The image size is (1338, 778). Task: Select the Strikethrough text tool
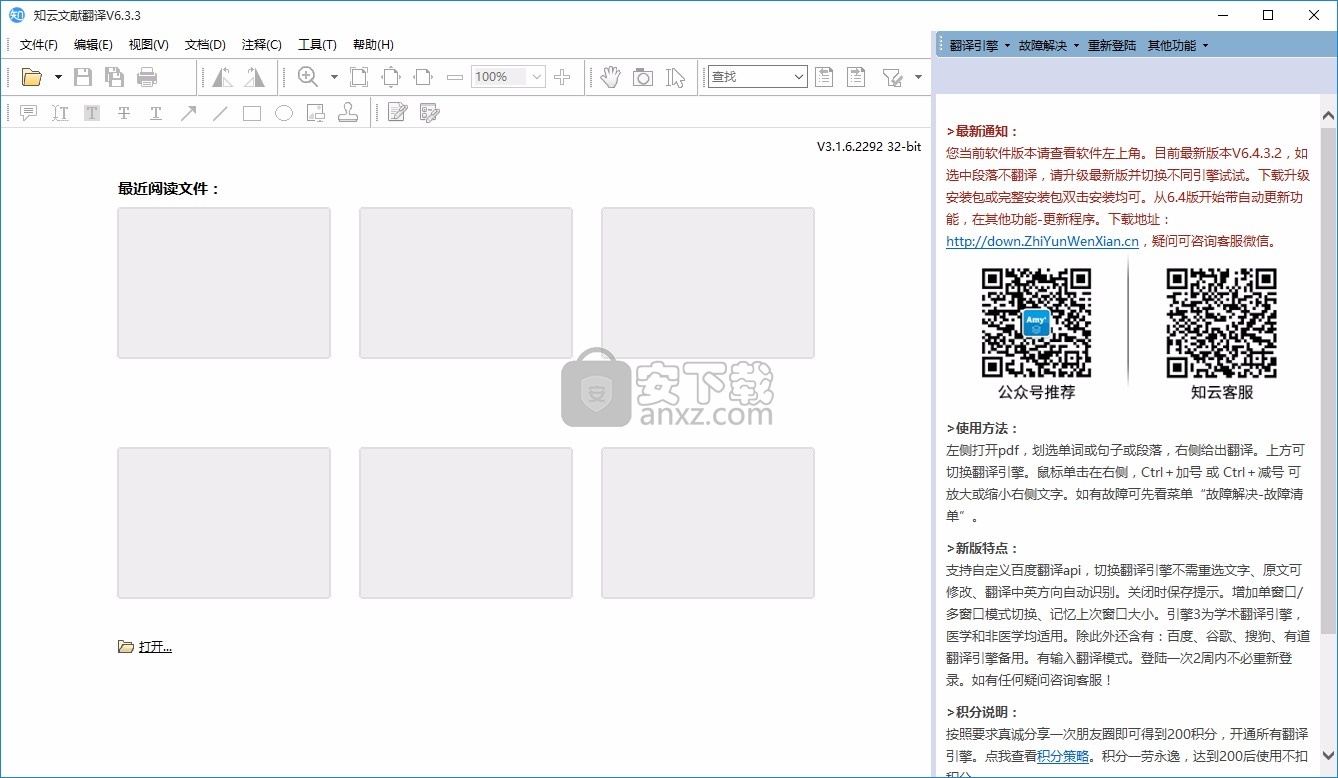point(124,113)
